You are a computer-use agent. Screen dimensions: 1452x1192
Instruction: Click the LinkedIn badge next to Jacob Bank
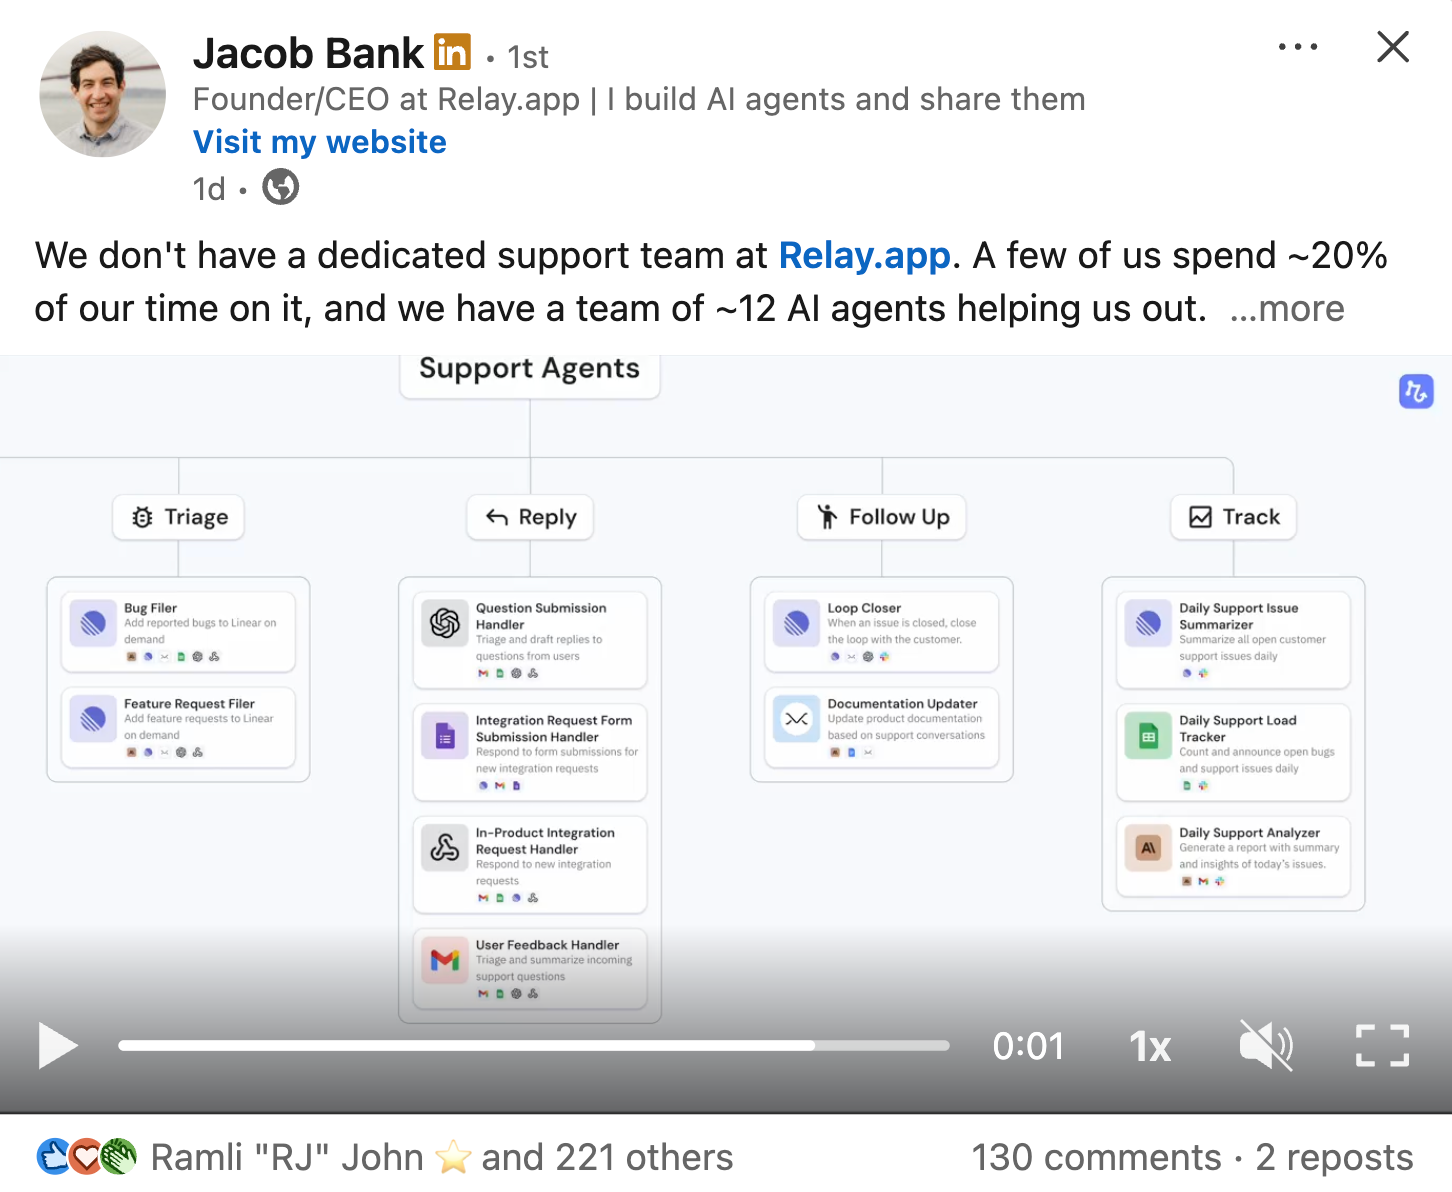coord(452,52)
